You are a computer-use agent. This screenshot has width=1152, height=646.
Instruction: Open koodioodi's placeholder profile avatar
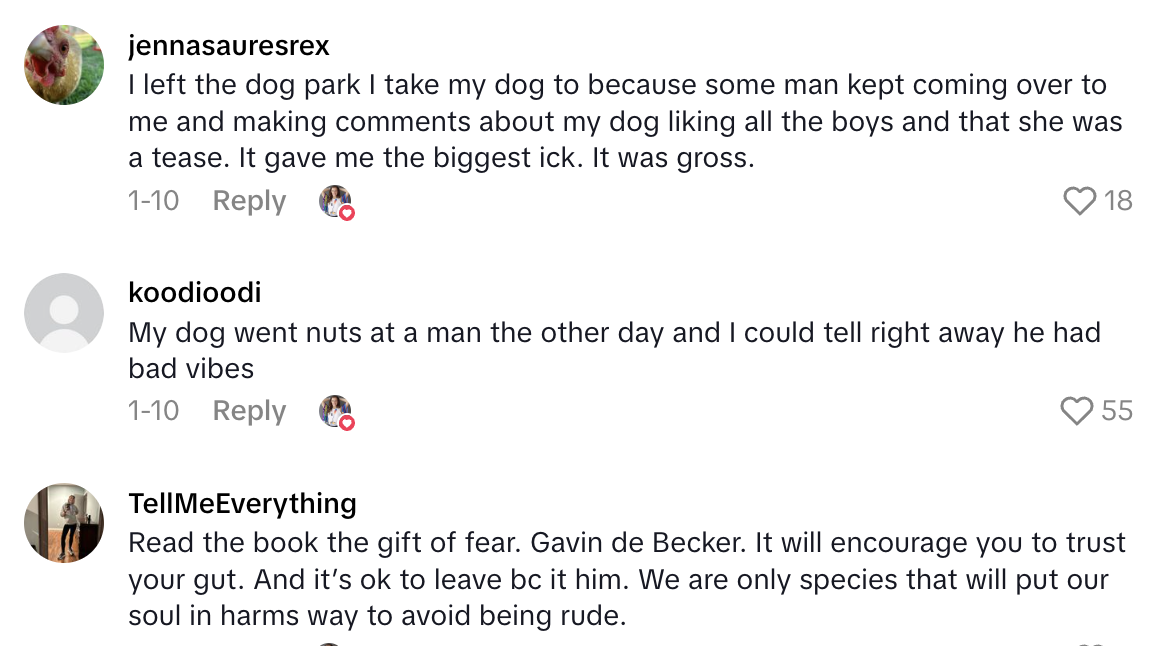pos(63,312)
